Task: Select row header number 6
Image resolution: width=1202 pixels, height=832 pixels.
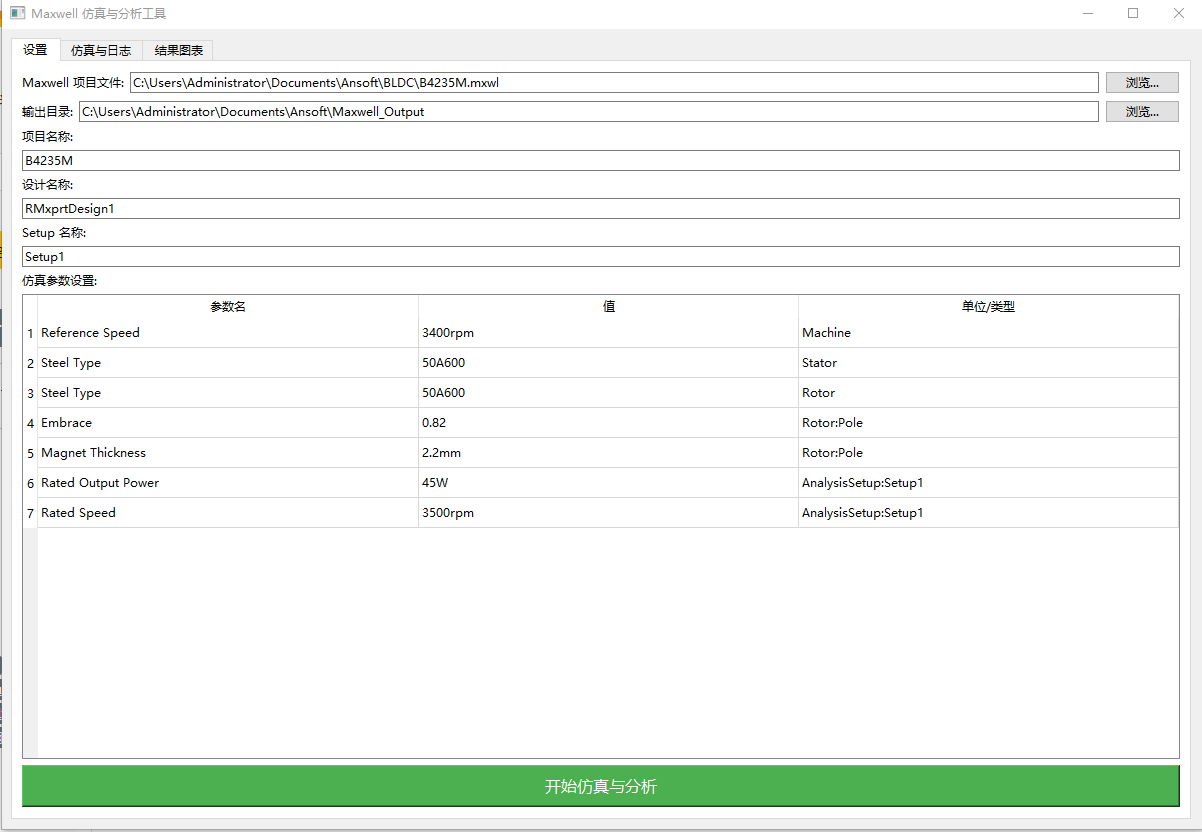Action: click(x=30, y=483)
